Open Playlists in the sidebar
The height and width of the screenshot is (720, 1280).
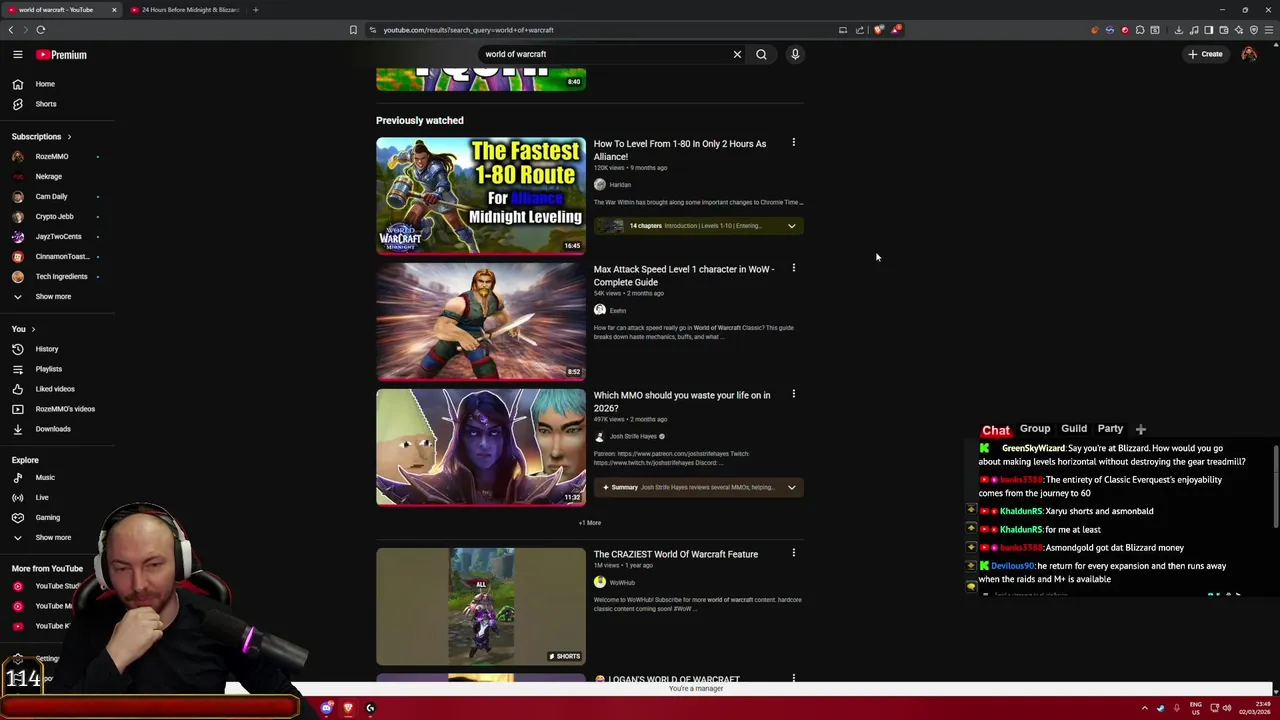click(48, 369)
